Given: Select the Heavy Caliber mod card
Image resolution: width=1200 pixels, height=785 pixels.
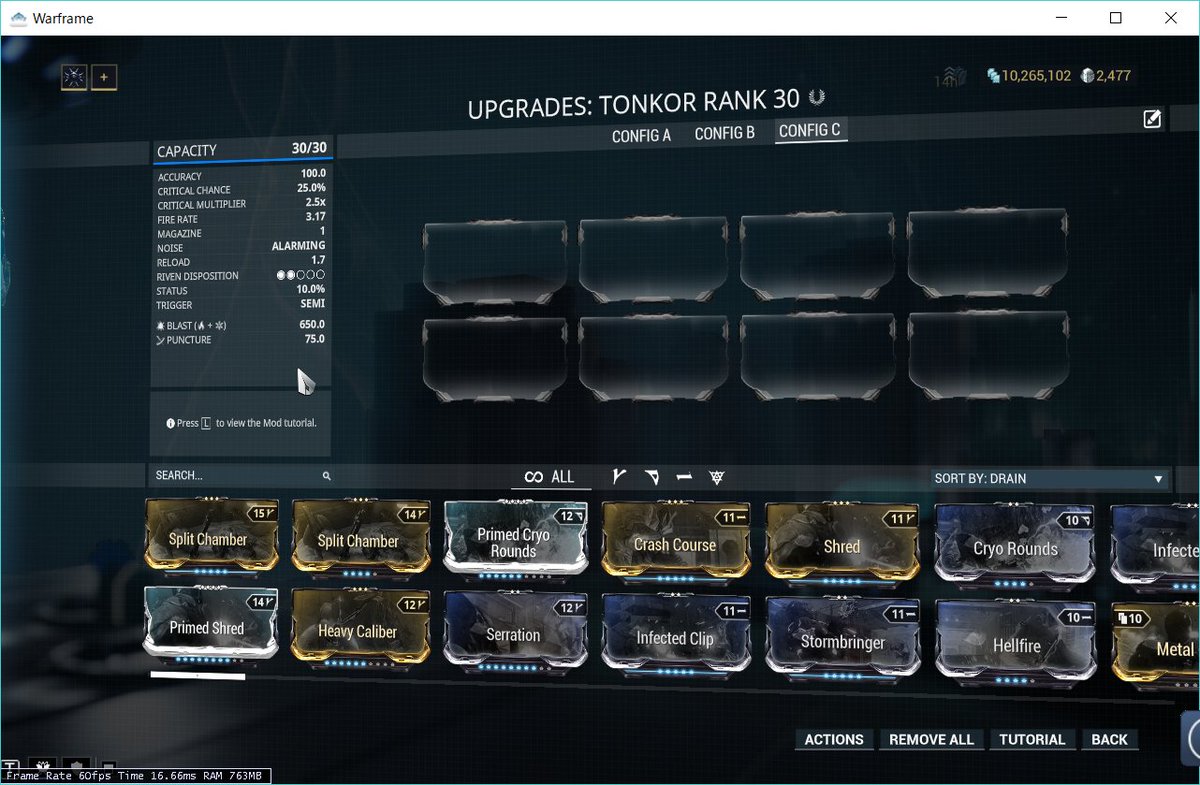Looking at the screenshot, I should point(360,628).
